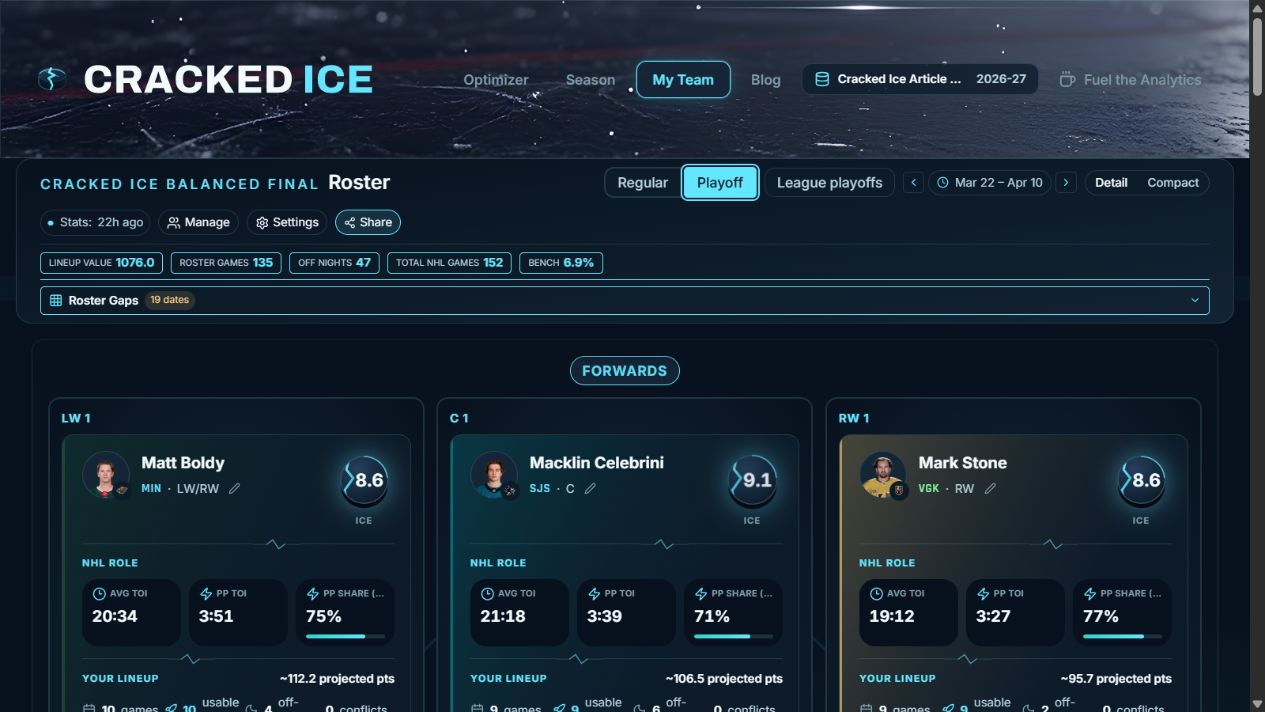
Task: Click the gear icon in the Settings button
Action: [x=263, y=222]
